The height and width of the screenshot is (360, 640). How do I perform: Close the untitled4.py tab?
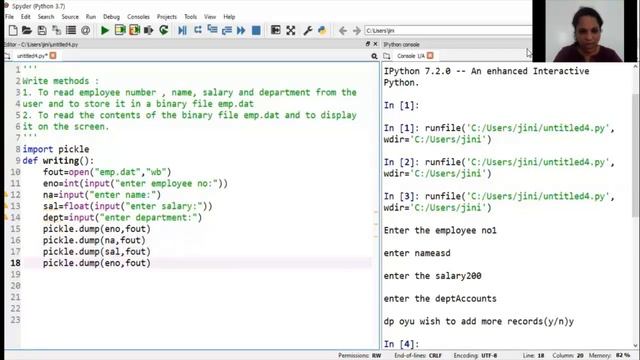pyautogui.click(x=53, y=56)
